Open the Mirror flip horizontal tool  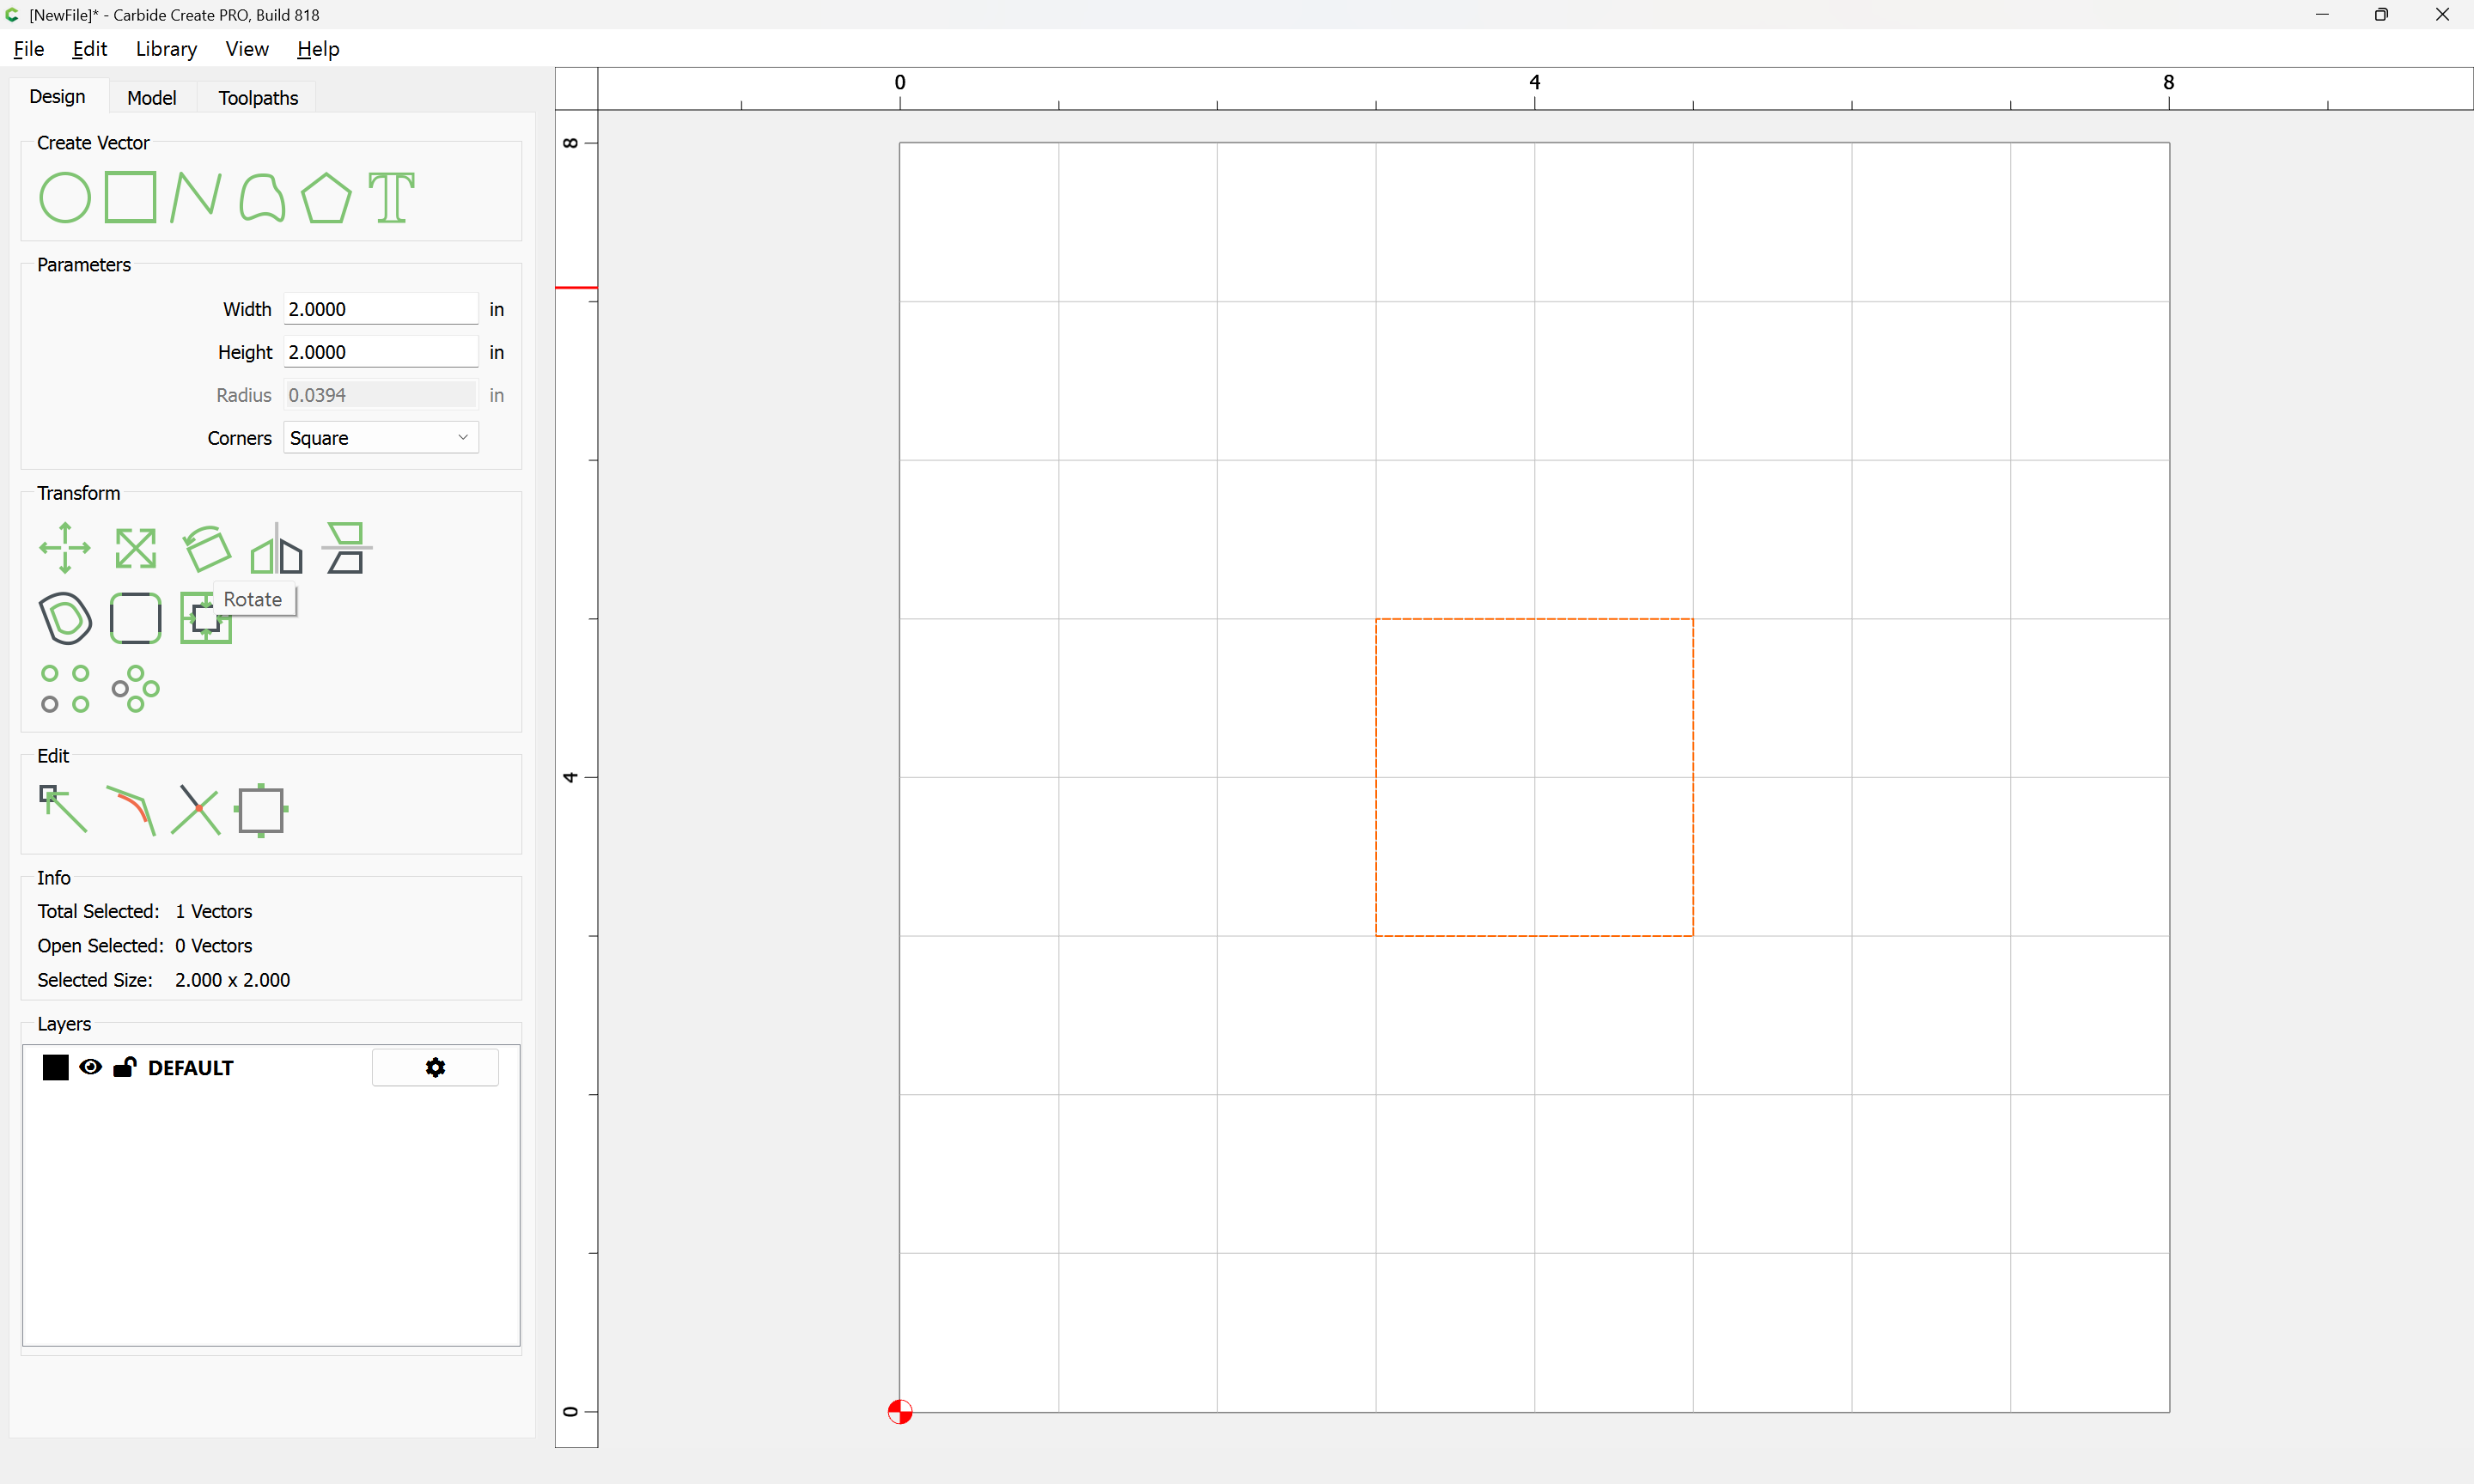coord(276,548)
